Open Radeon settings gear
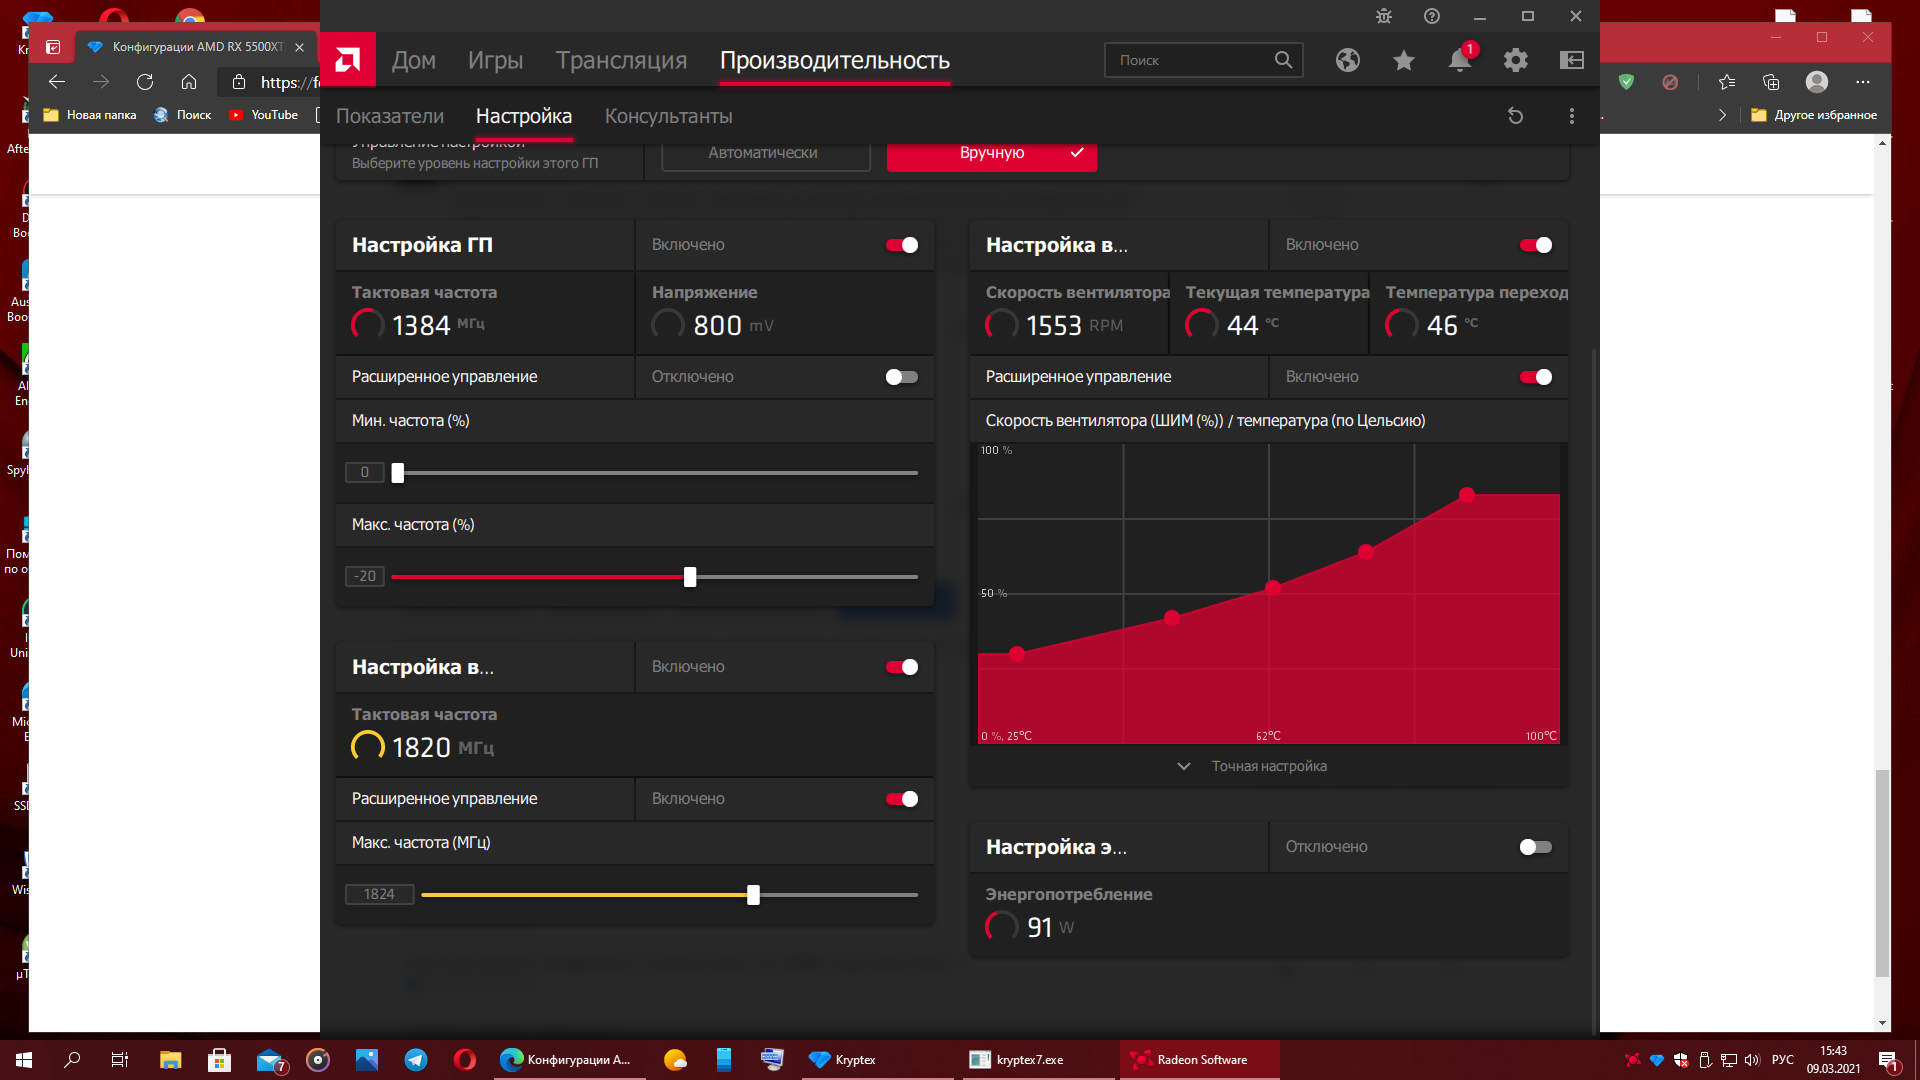The height and width of the screenshot is (1080, 1920). pos(1516,60)
